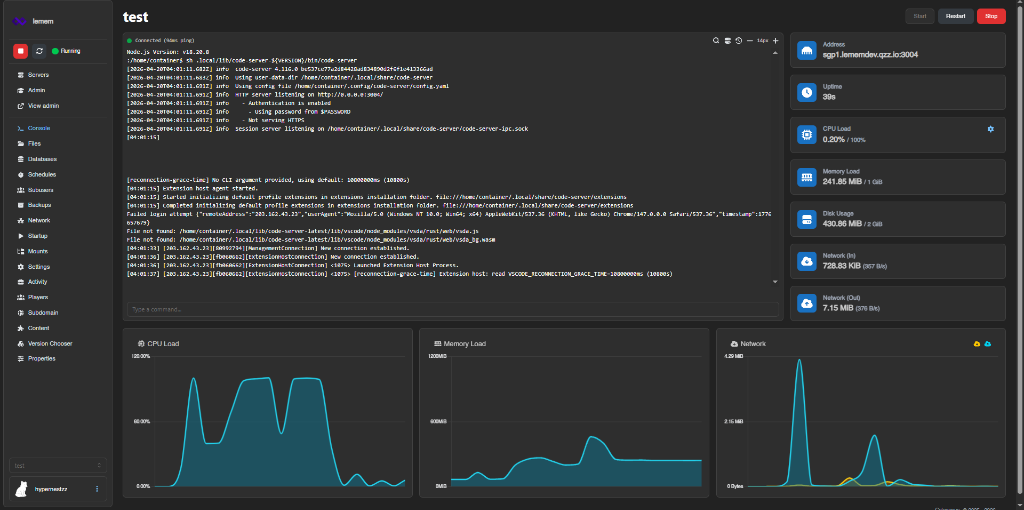The height and width of the screenshot is (510, 1024).
Task: Click the Memory Load chart title icon
Action: click(x=438, y=343)
